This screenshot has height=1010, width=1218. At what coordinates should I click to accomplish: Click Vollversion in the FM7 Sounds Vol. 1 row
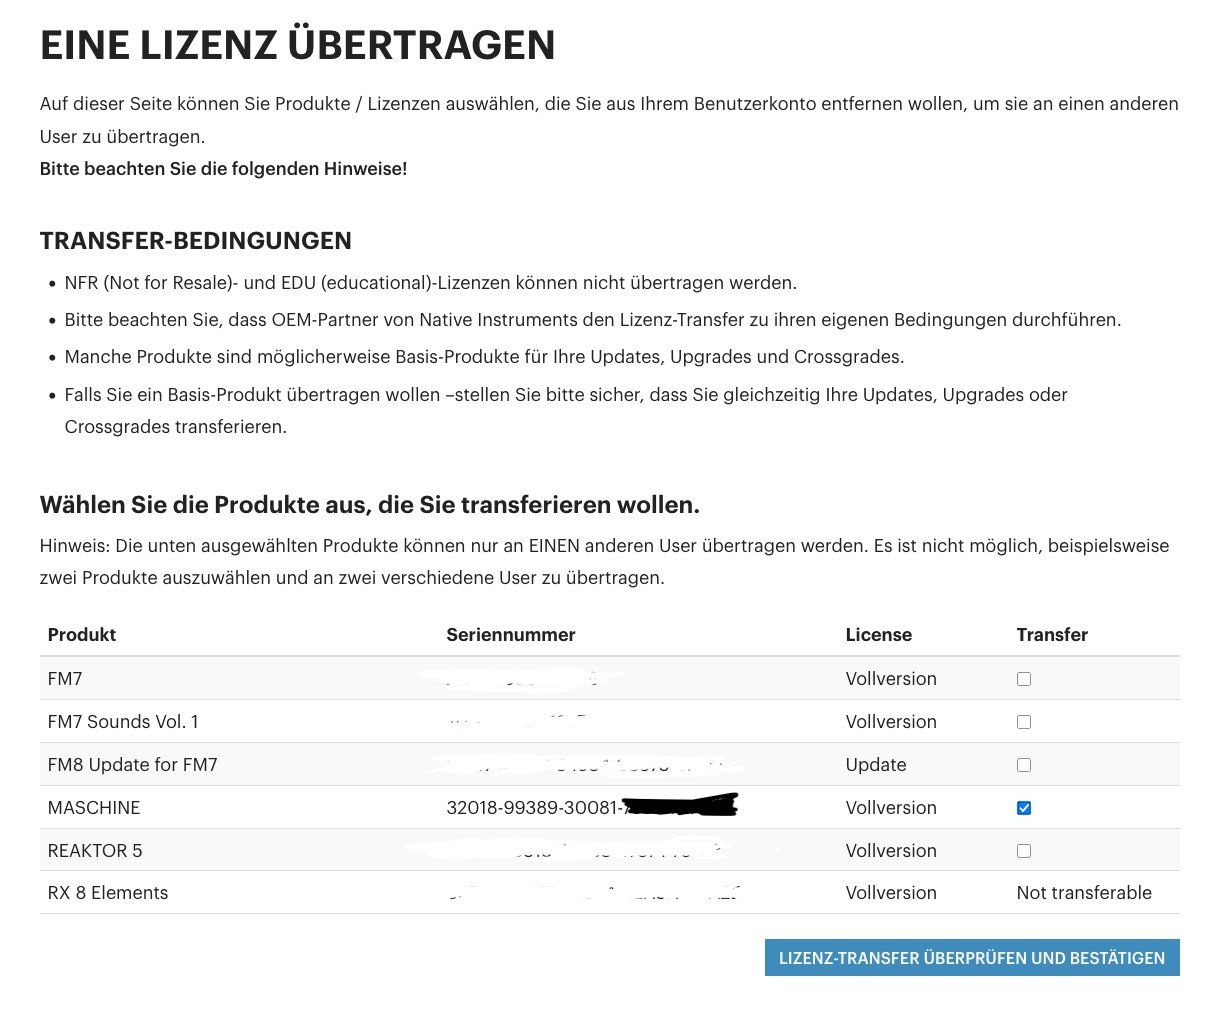click(891, 722)
